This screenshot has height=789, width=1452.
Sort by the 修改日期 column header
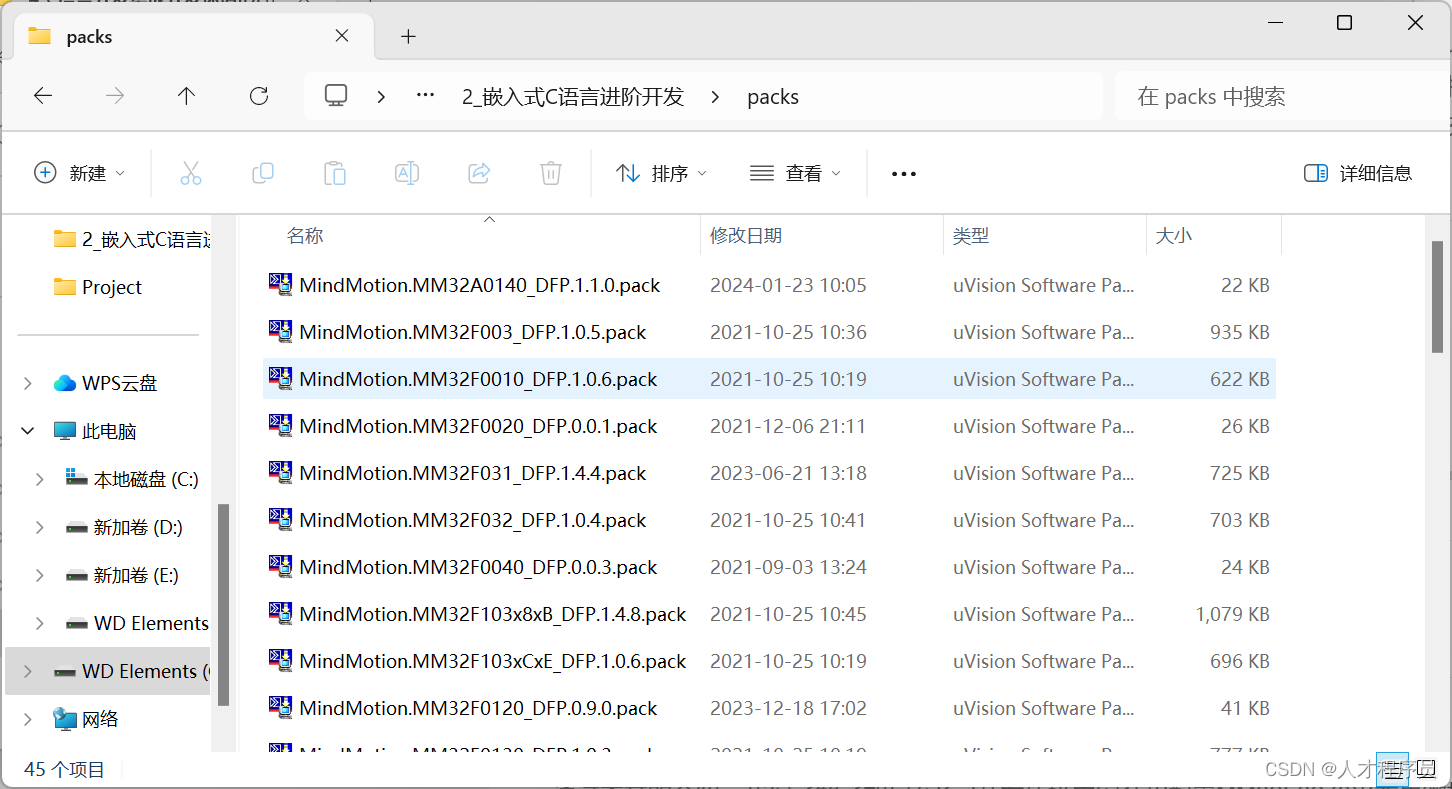tap(746, 236)
